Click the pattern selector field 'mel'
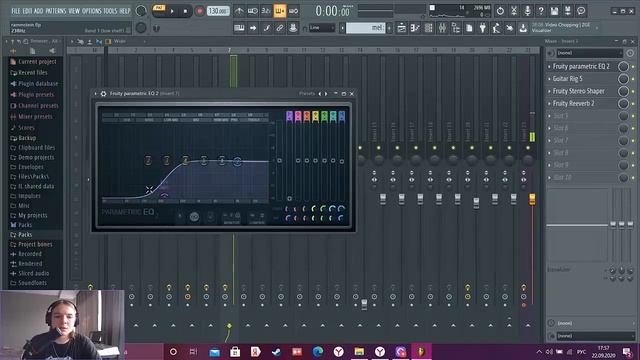The height and width of the screenshot is (360, 640). point(366,28)
